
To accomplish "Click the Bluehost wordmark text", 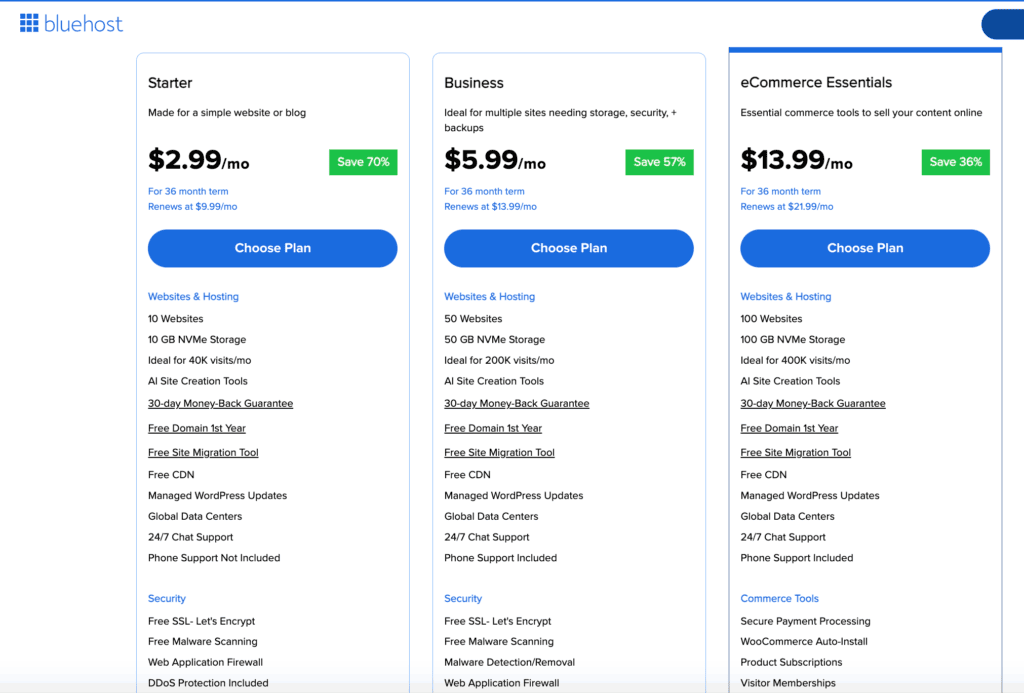I will coord(84,24).
